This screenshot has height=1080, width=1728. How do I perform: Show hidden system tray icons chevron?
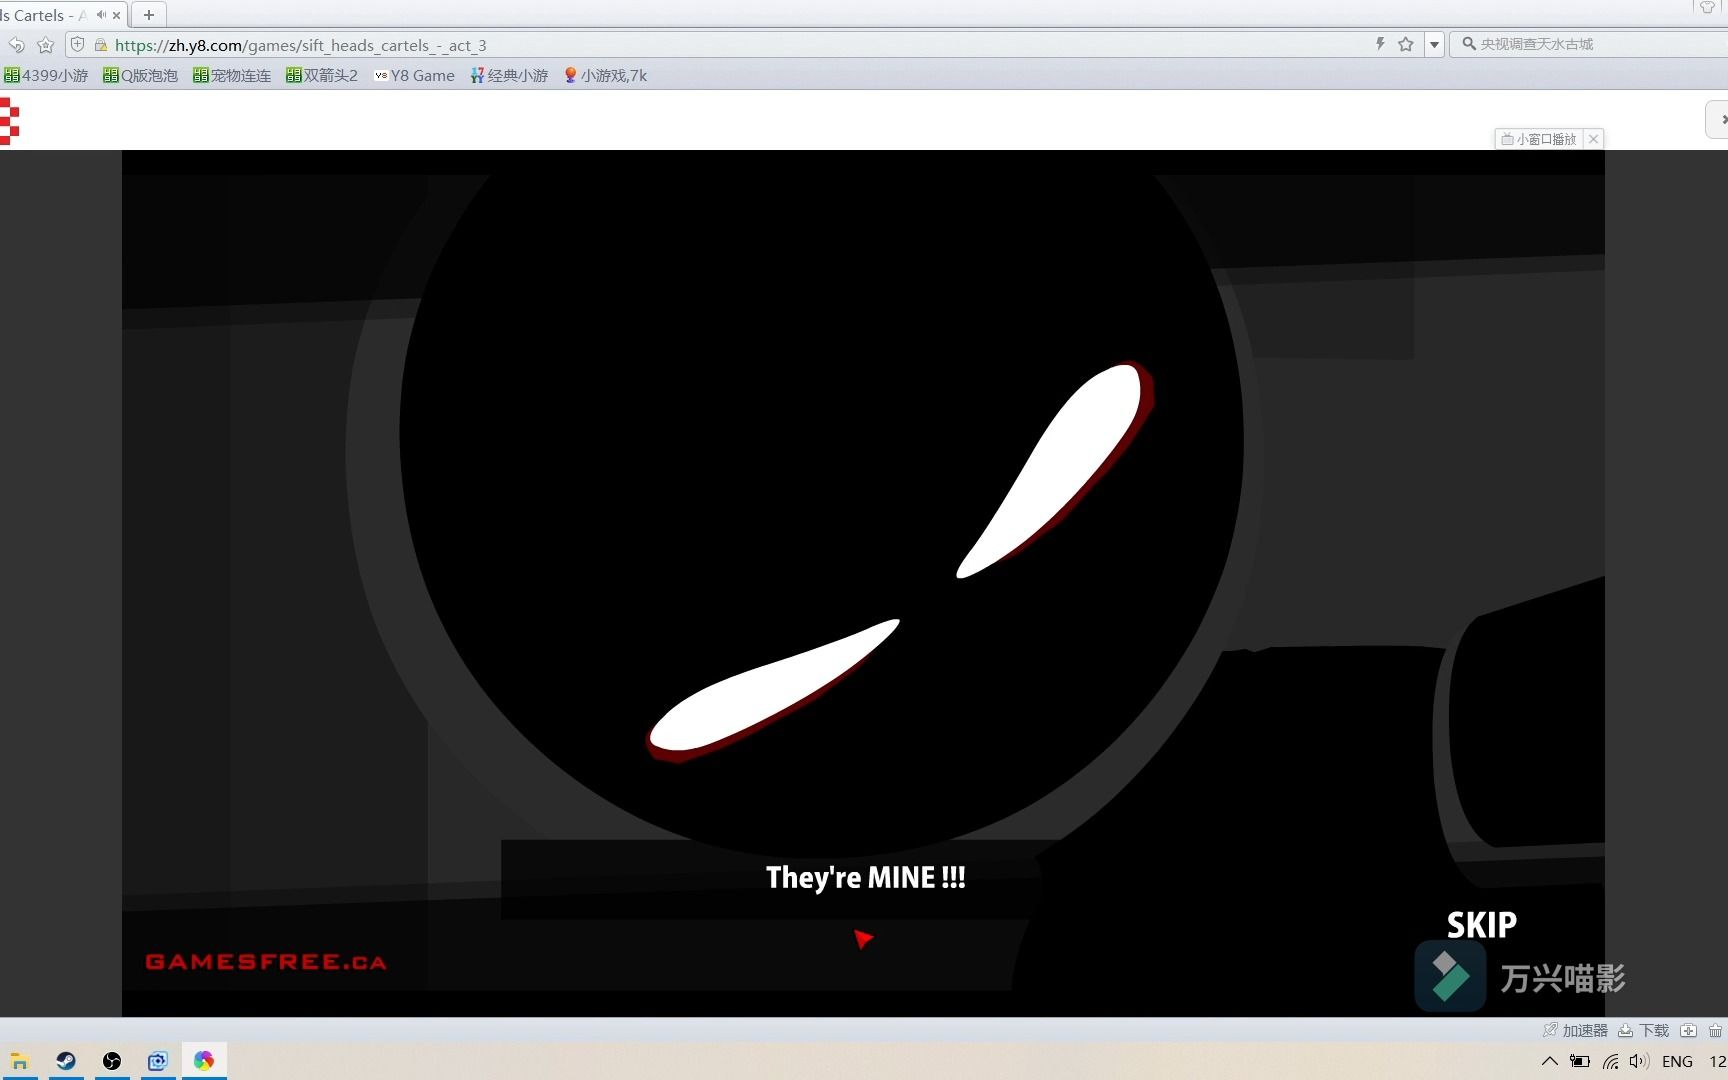pos(1550,1061)
